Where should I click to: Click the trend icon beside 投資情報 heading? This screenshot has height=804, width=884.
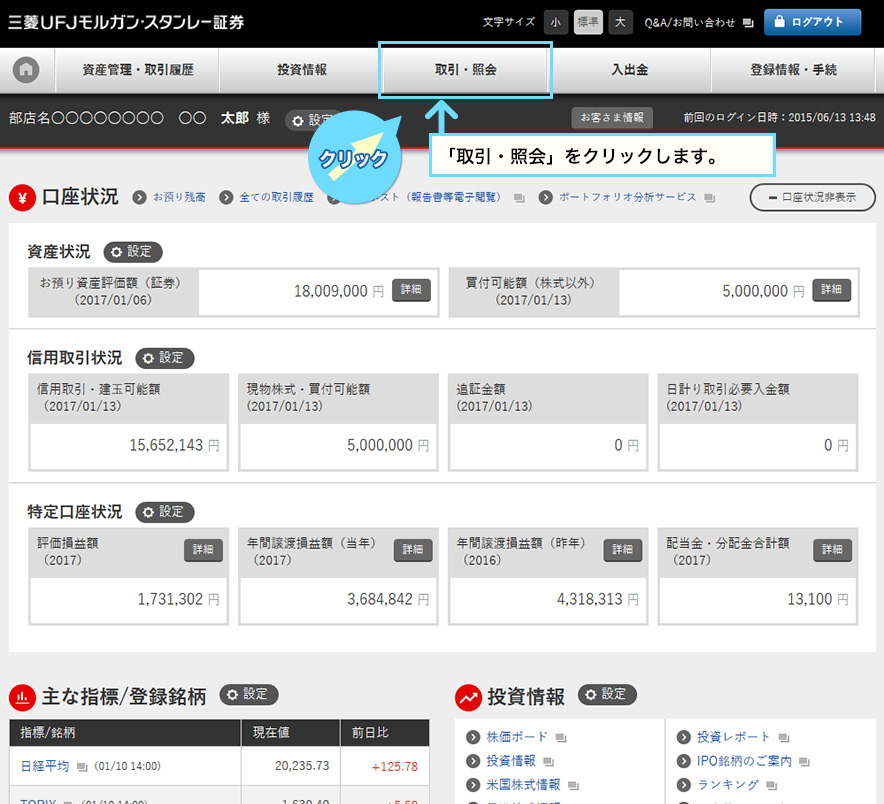(x=467, y=696)
